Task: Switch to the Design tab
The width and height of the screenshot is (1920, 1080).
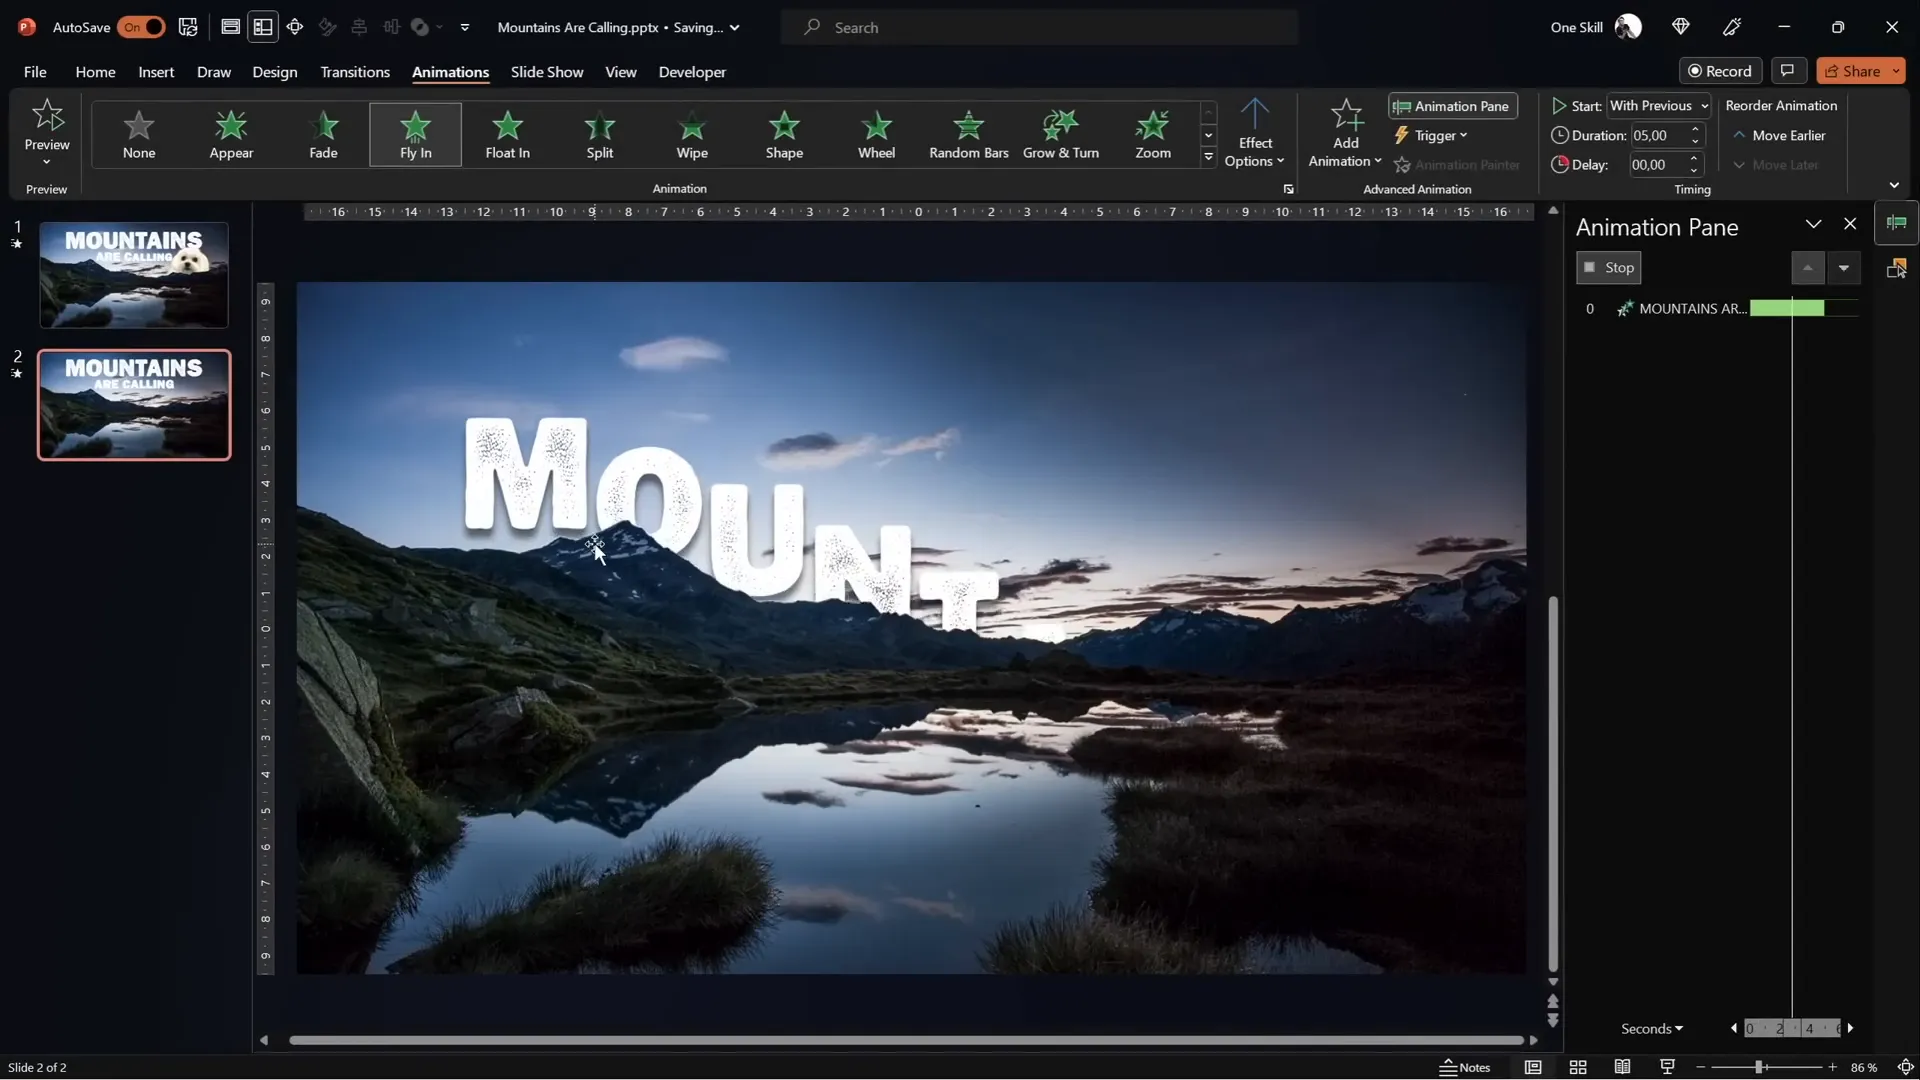Action: (x=275, y=72)
